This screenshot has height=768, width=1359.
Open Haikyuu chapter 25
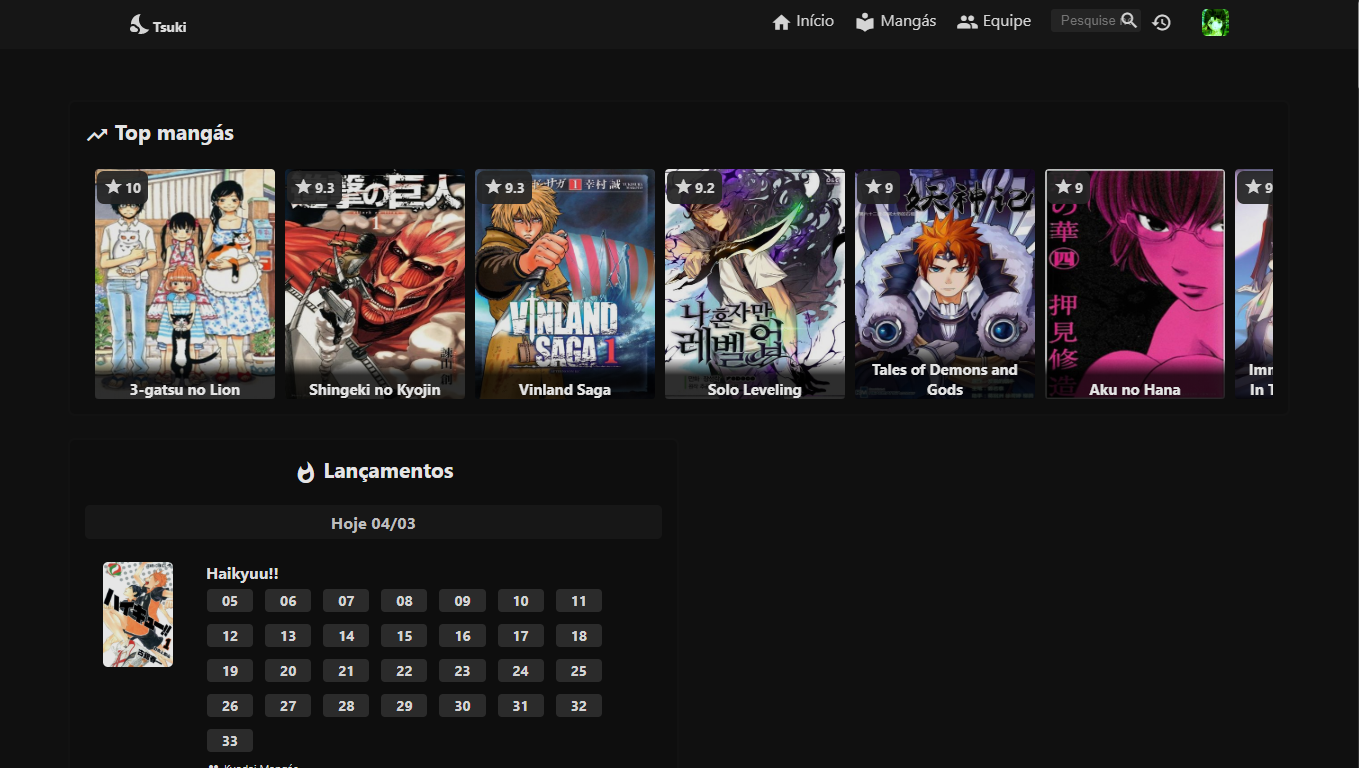point(579,671)
